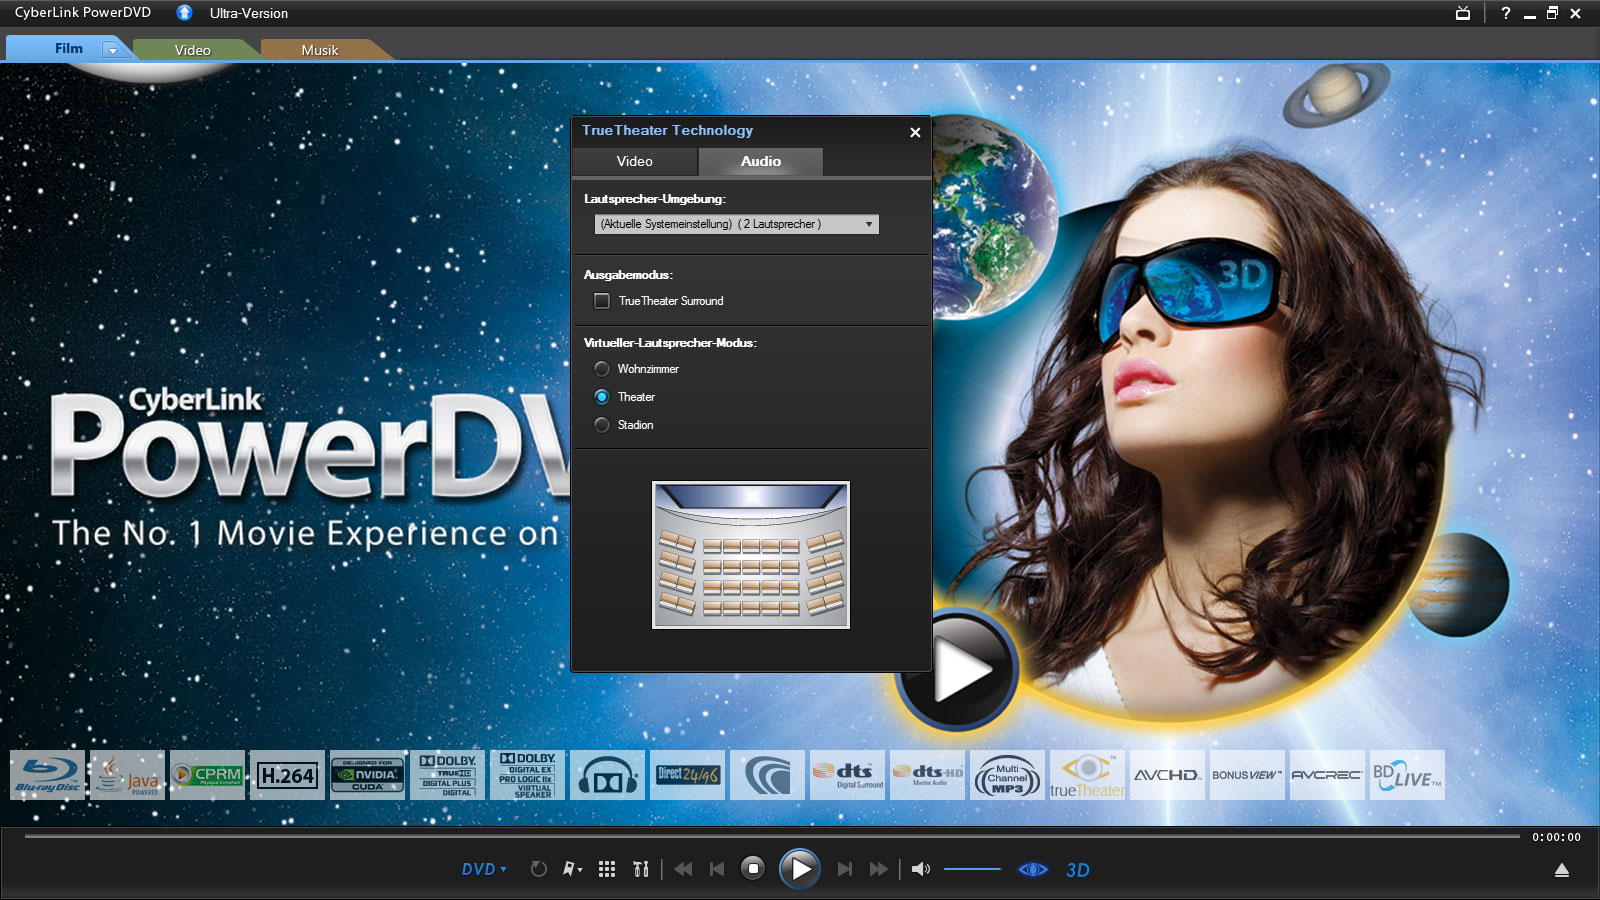Viewport: 1600px width, 900px height.
Task: Select the Audio tab in TrueTheater dialog
Action: pos(761,161)
